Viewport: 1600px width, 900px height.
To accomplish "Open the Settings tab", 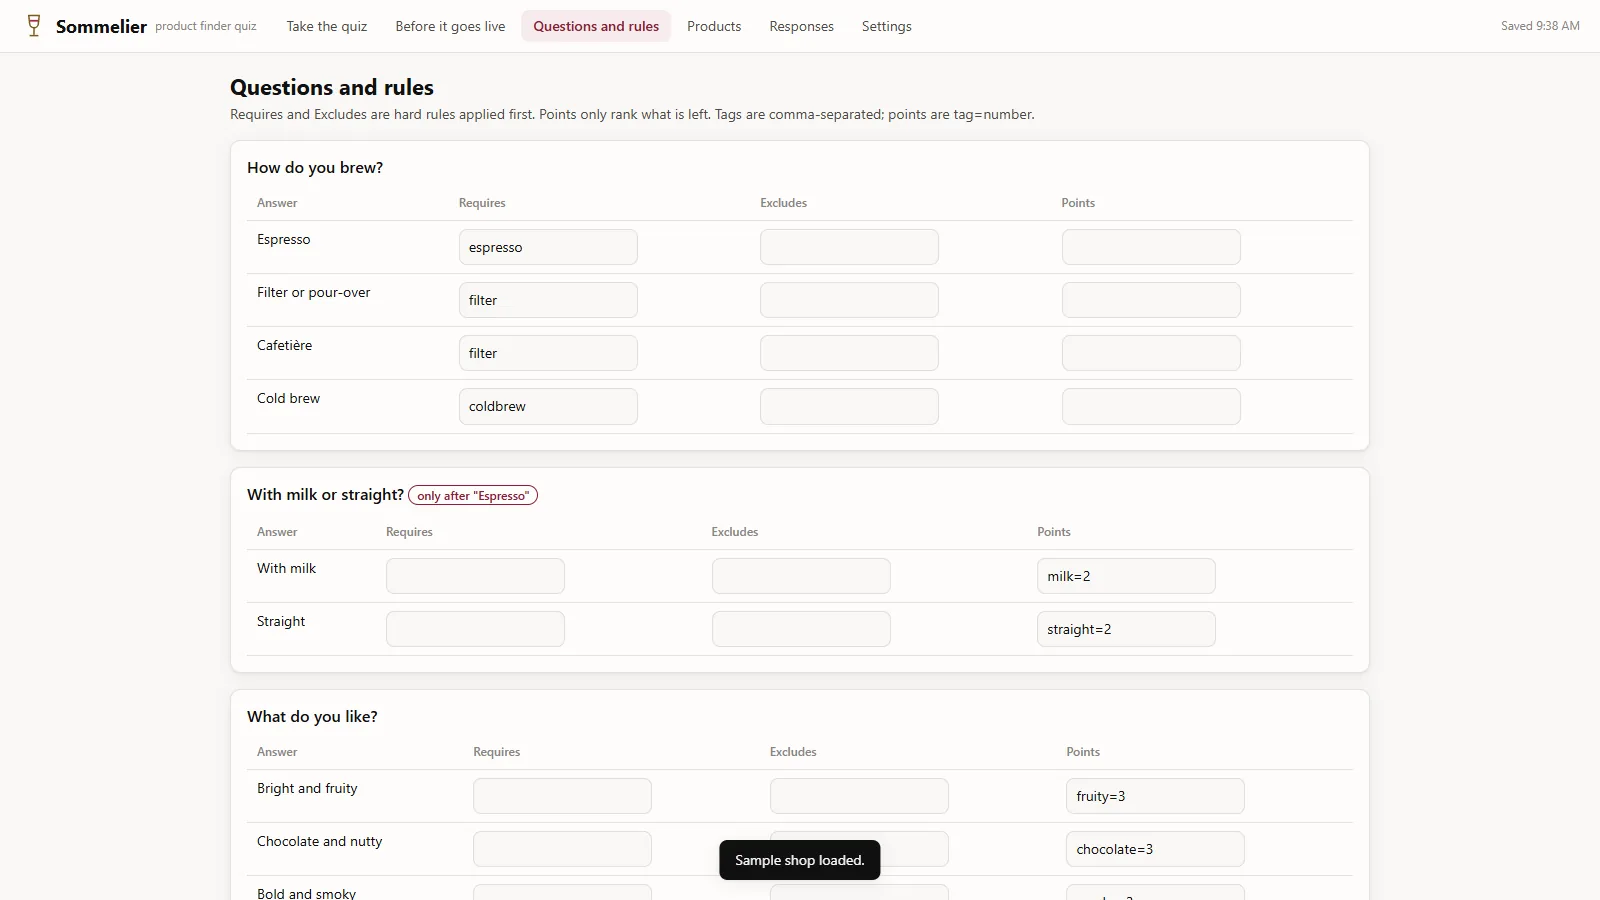I will 887,26.
